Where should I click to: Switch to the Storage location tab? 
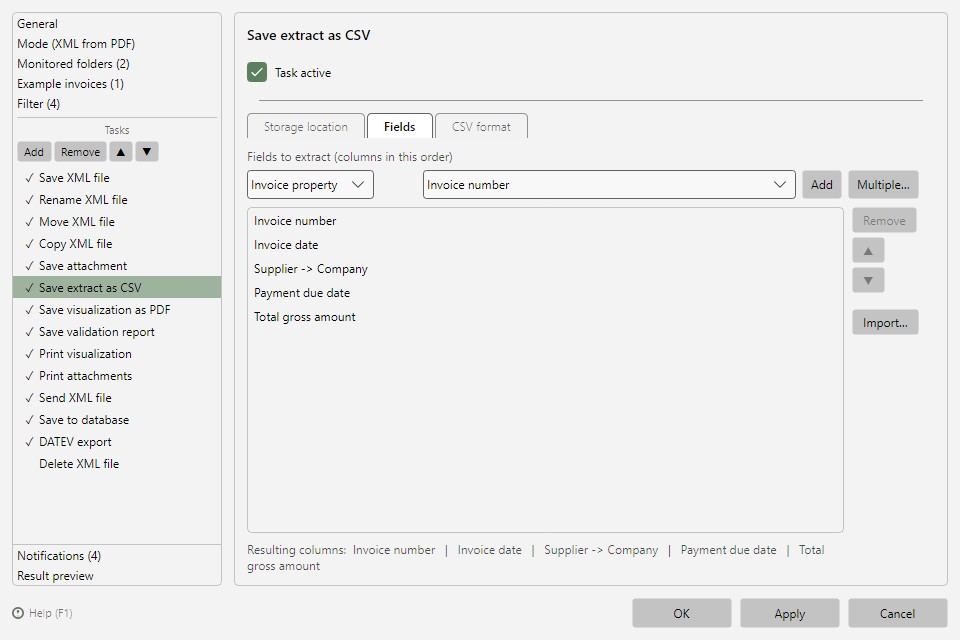[x=306, y=127]
